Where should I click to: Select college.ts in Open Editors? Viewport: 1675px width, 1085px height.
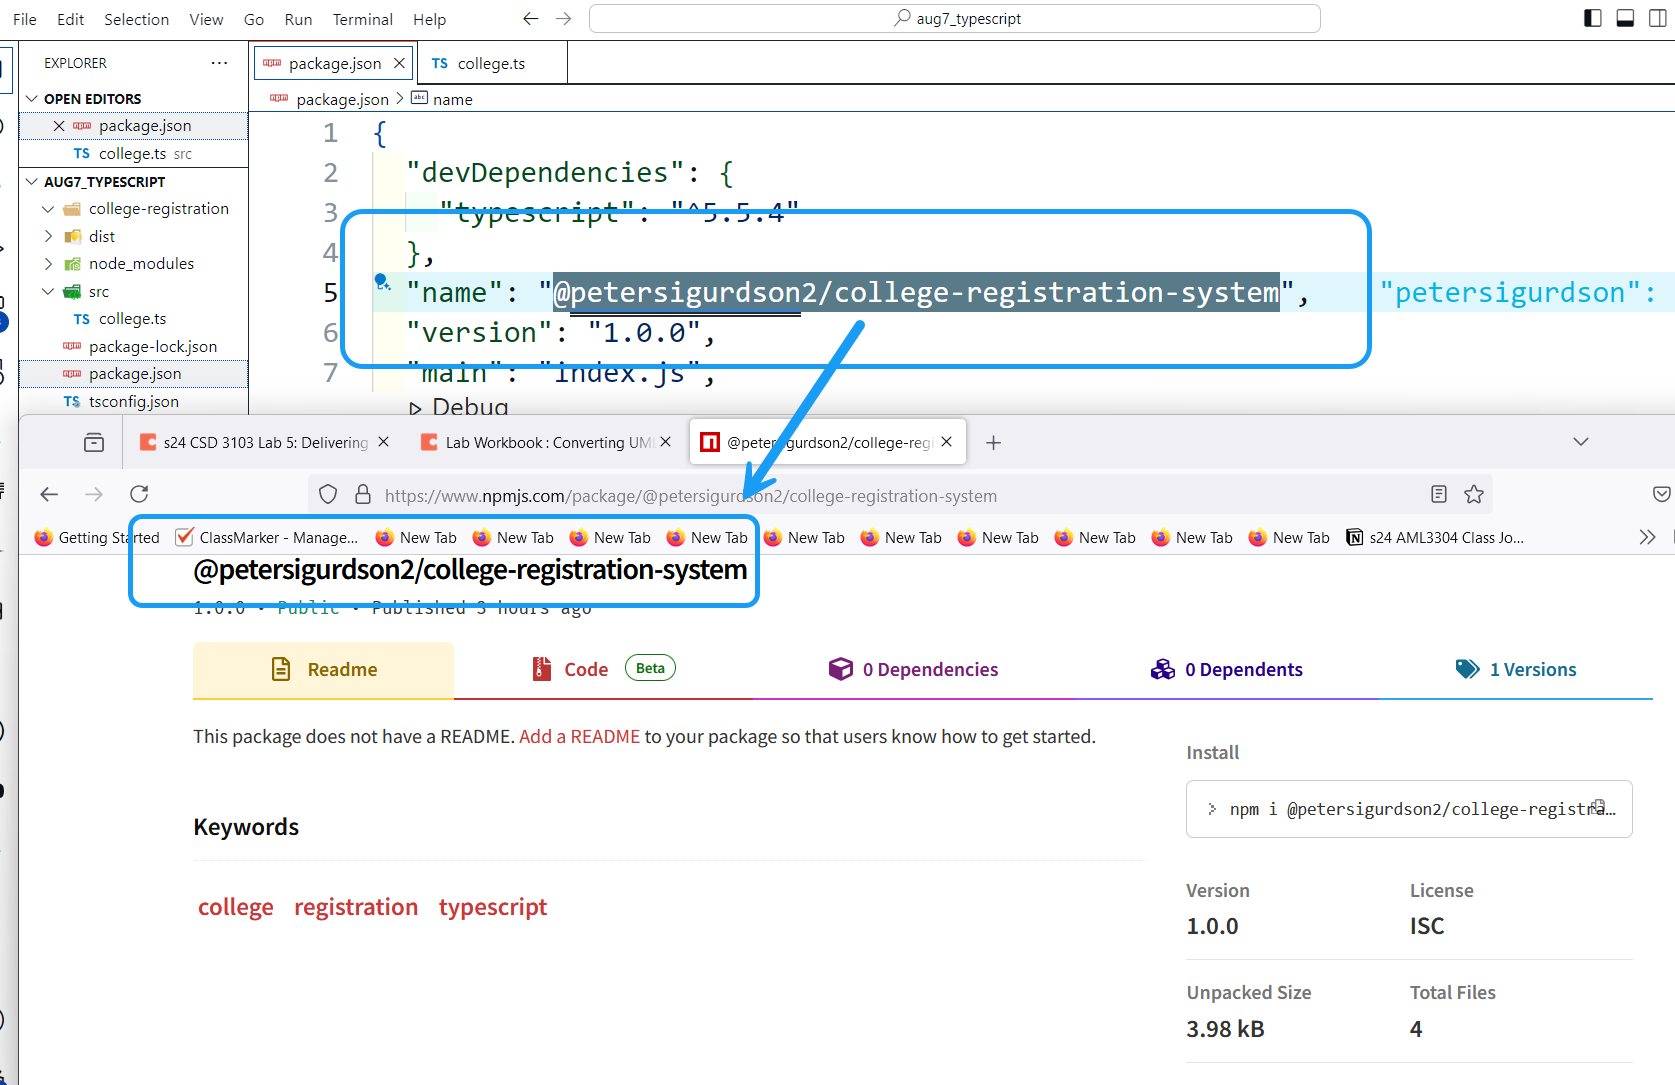tap(132, 153)
